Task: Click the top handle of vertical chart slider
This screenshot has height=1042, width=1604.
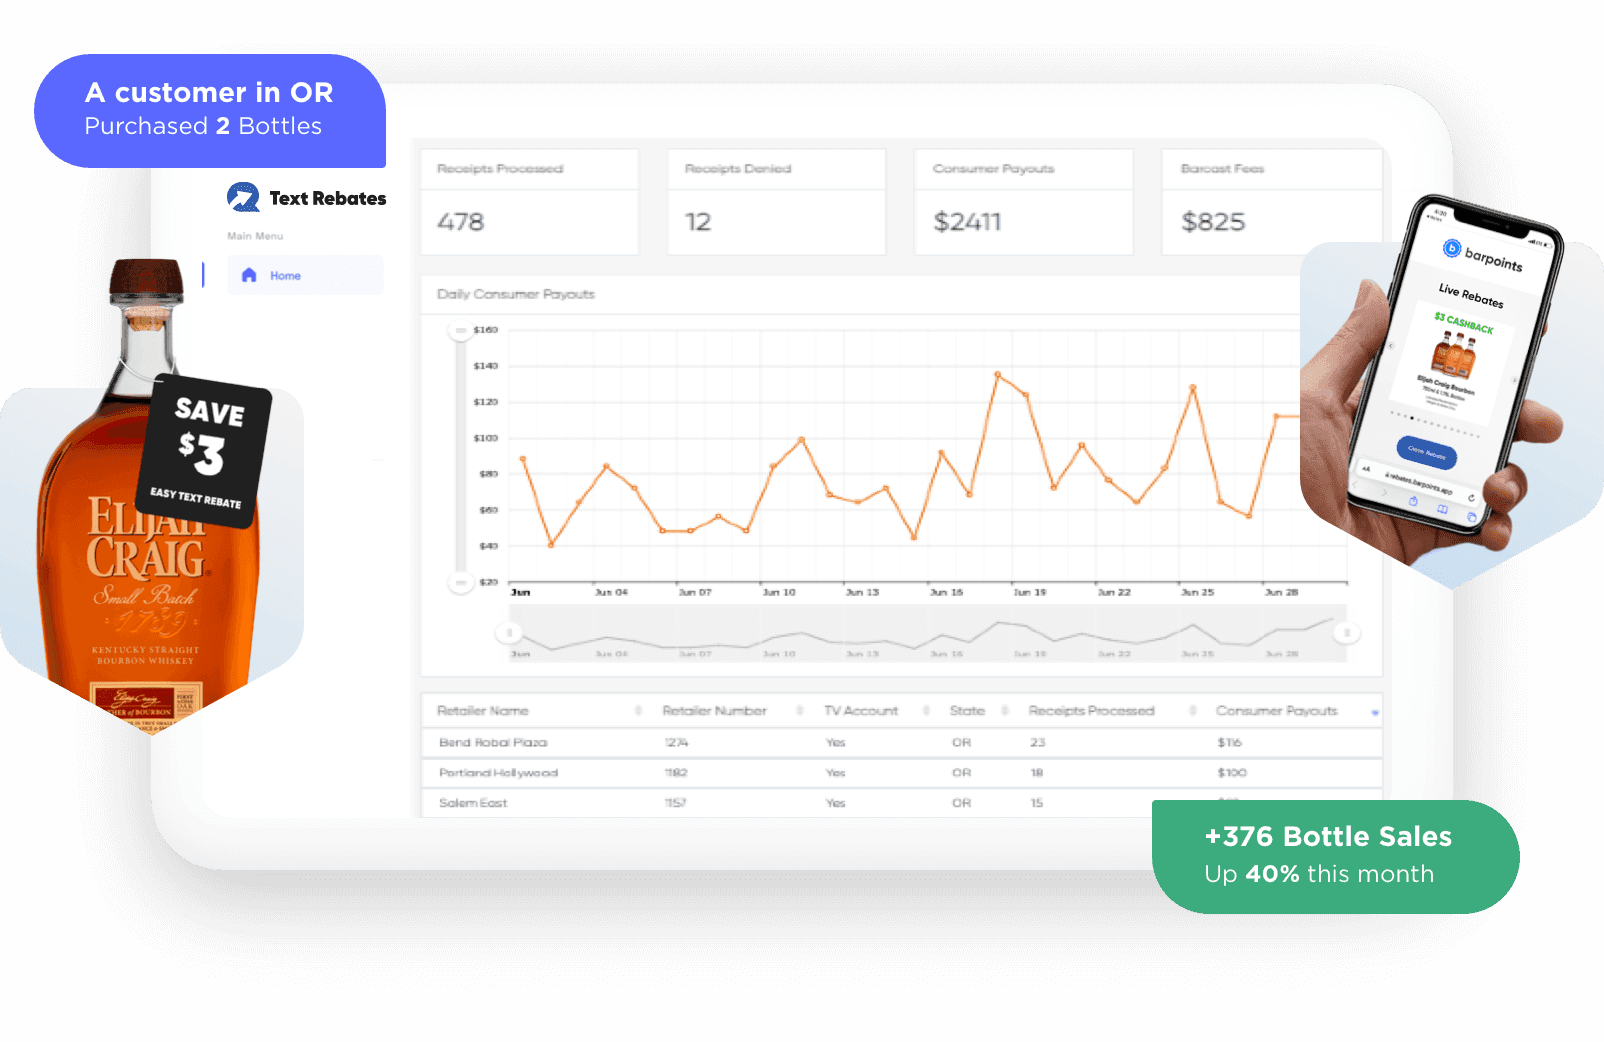Action: pyautogui.click(x=460, y=330)
